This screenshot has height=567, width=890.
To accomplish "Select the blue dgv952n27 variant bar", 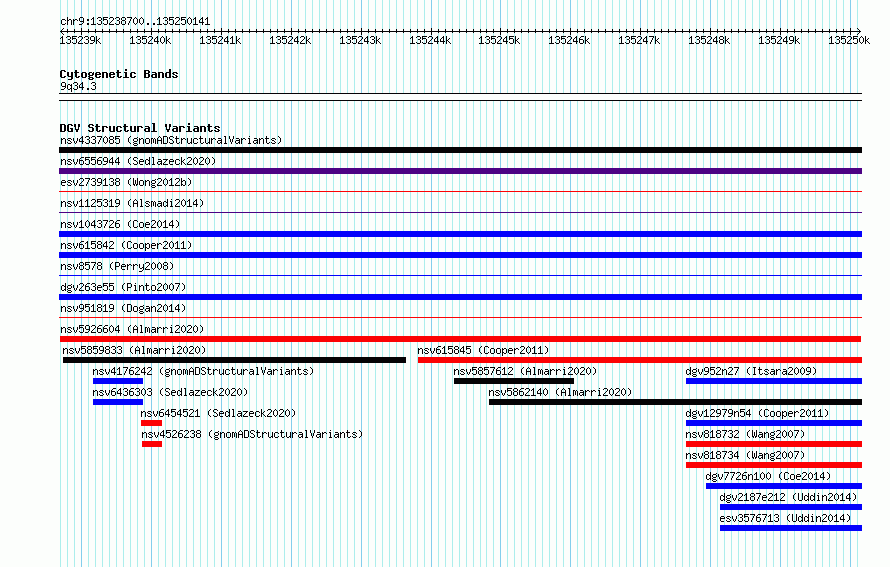I will (x=774, y=381).
